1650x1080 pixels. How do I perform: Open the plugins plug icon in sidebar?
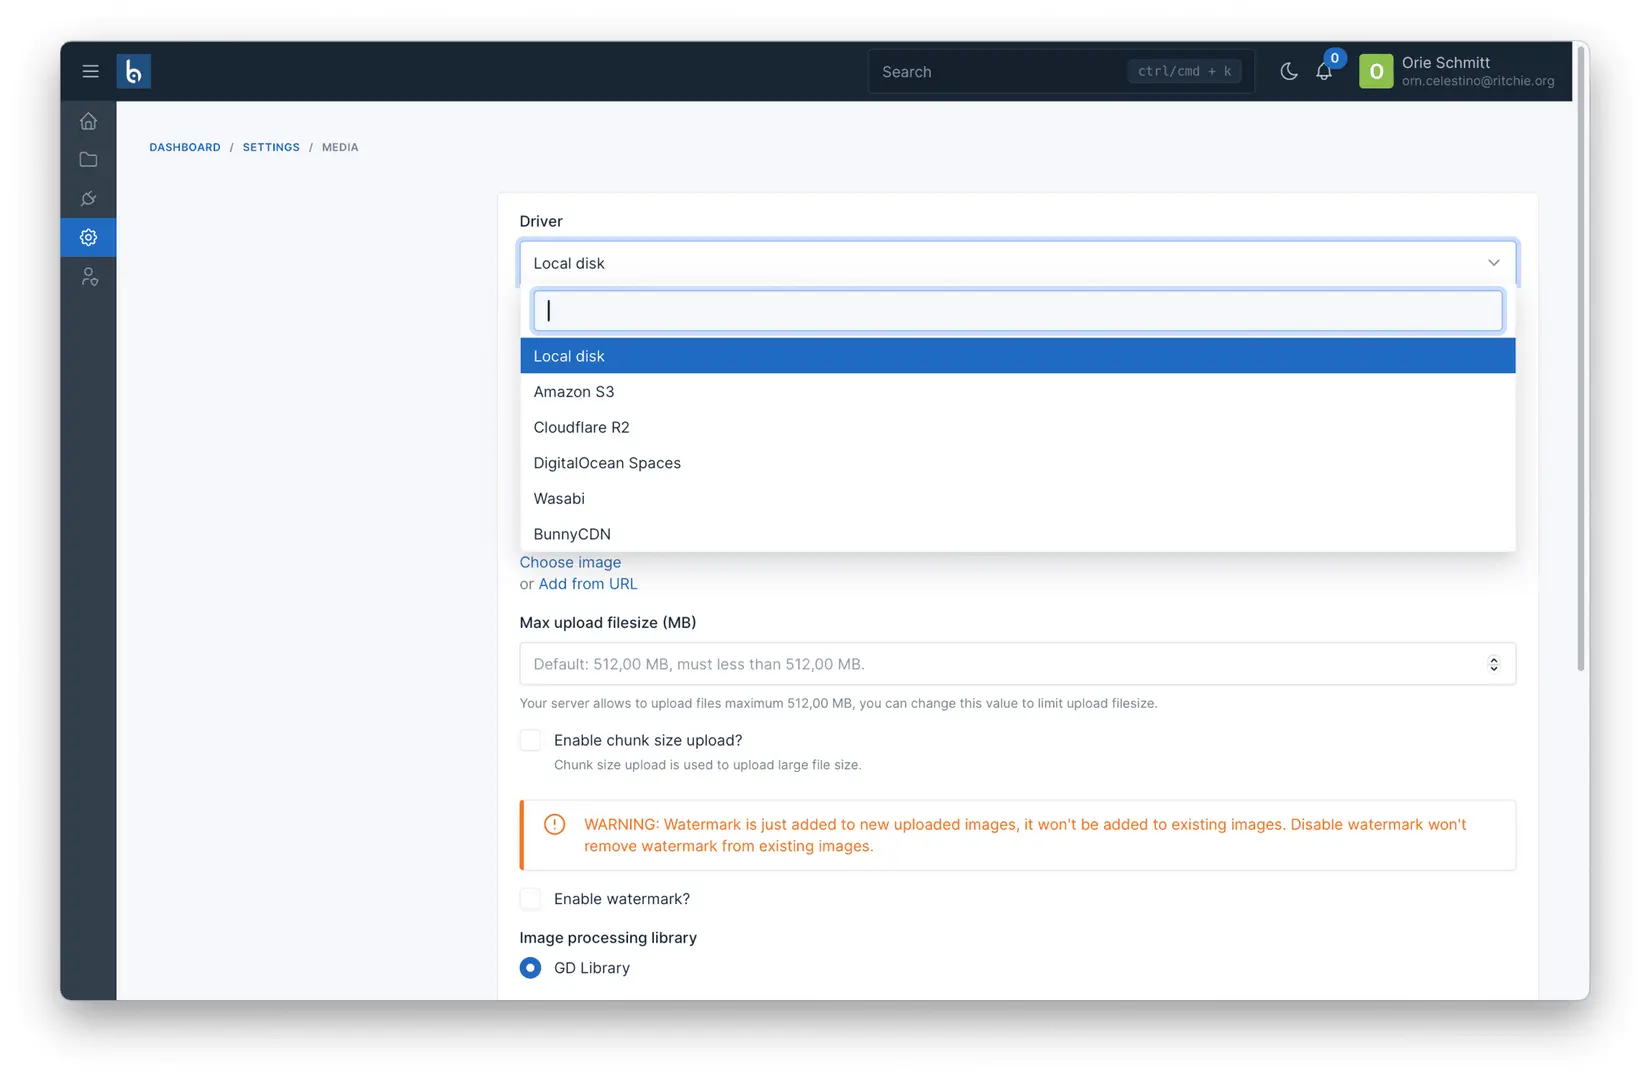[x=88, y=198]
